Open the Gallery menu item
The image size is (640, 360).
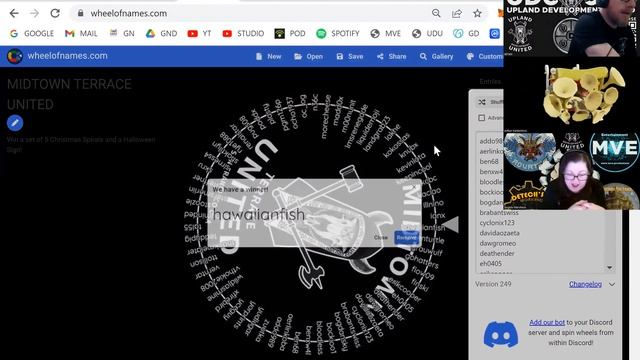pyautogui.click(x=436, y=56)
